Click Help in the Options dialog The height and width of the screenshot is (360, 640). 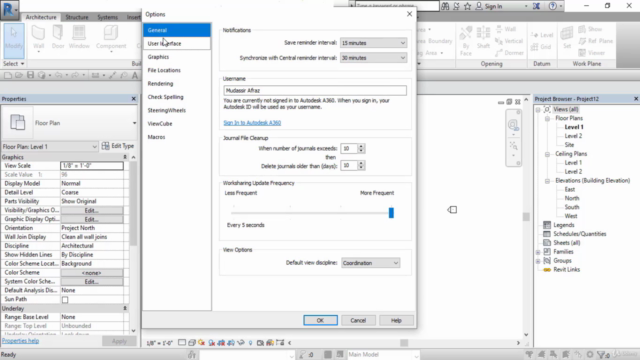coord(396,320)
